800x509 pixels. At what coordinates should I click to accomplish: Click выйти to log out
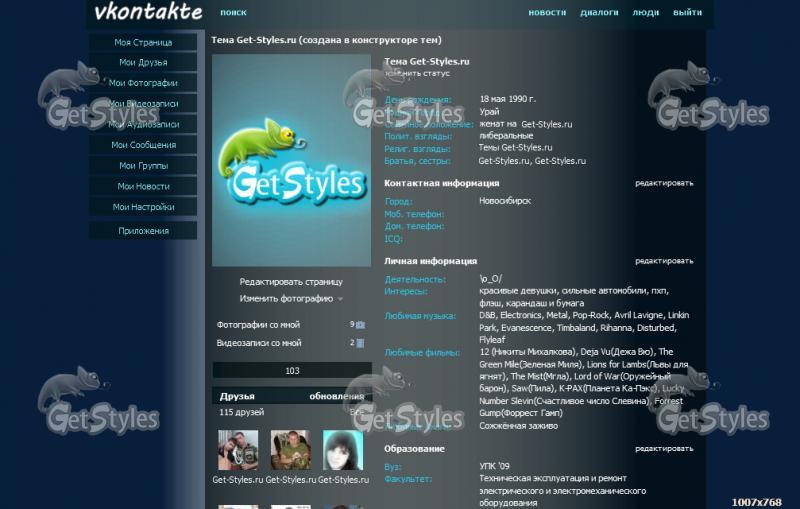point(687,13)
